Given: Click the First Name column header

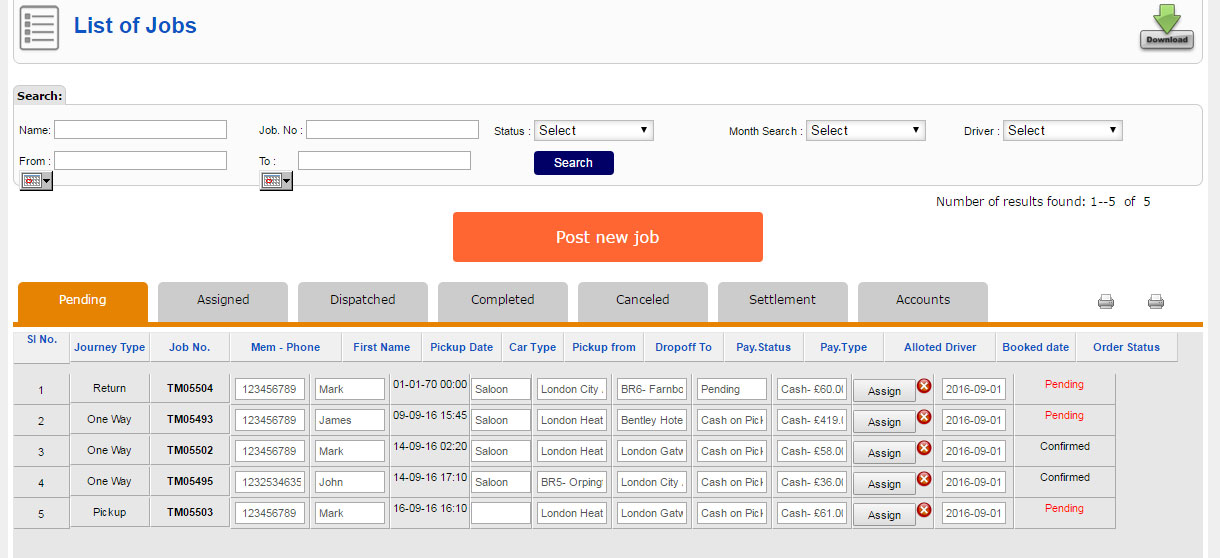Looking at the screenshot, I should coord(382,348).
